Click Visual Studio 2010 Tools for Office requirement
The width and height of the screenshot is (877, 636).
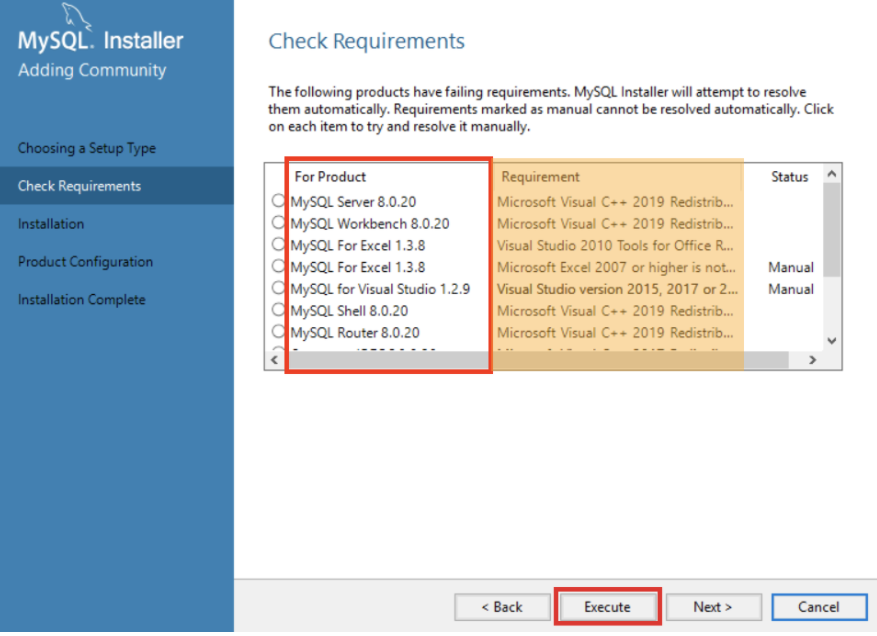pyautogui.click(x=615, y=245)
